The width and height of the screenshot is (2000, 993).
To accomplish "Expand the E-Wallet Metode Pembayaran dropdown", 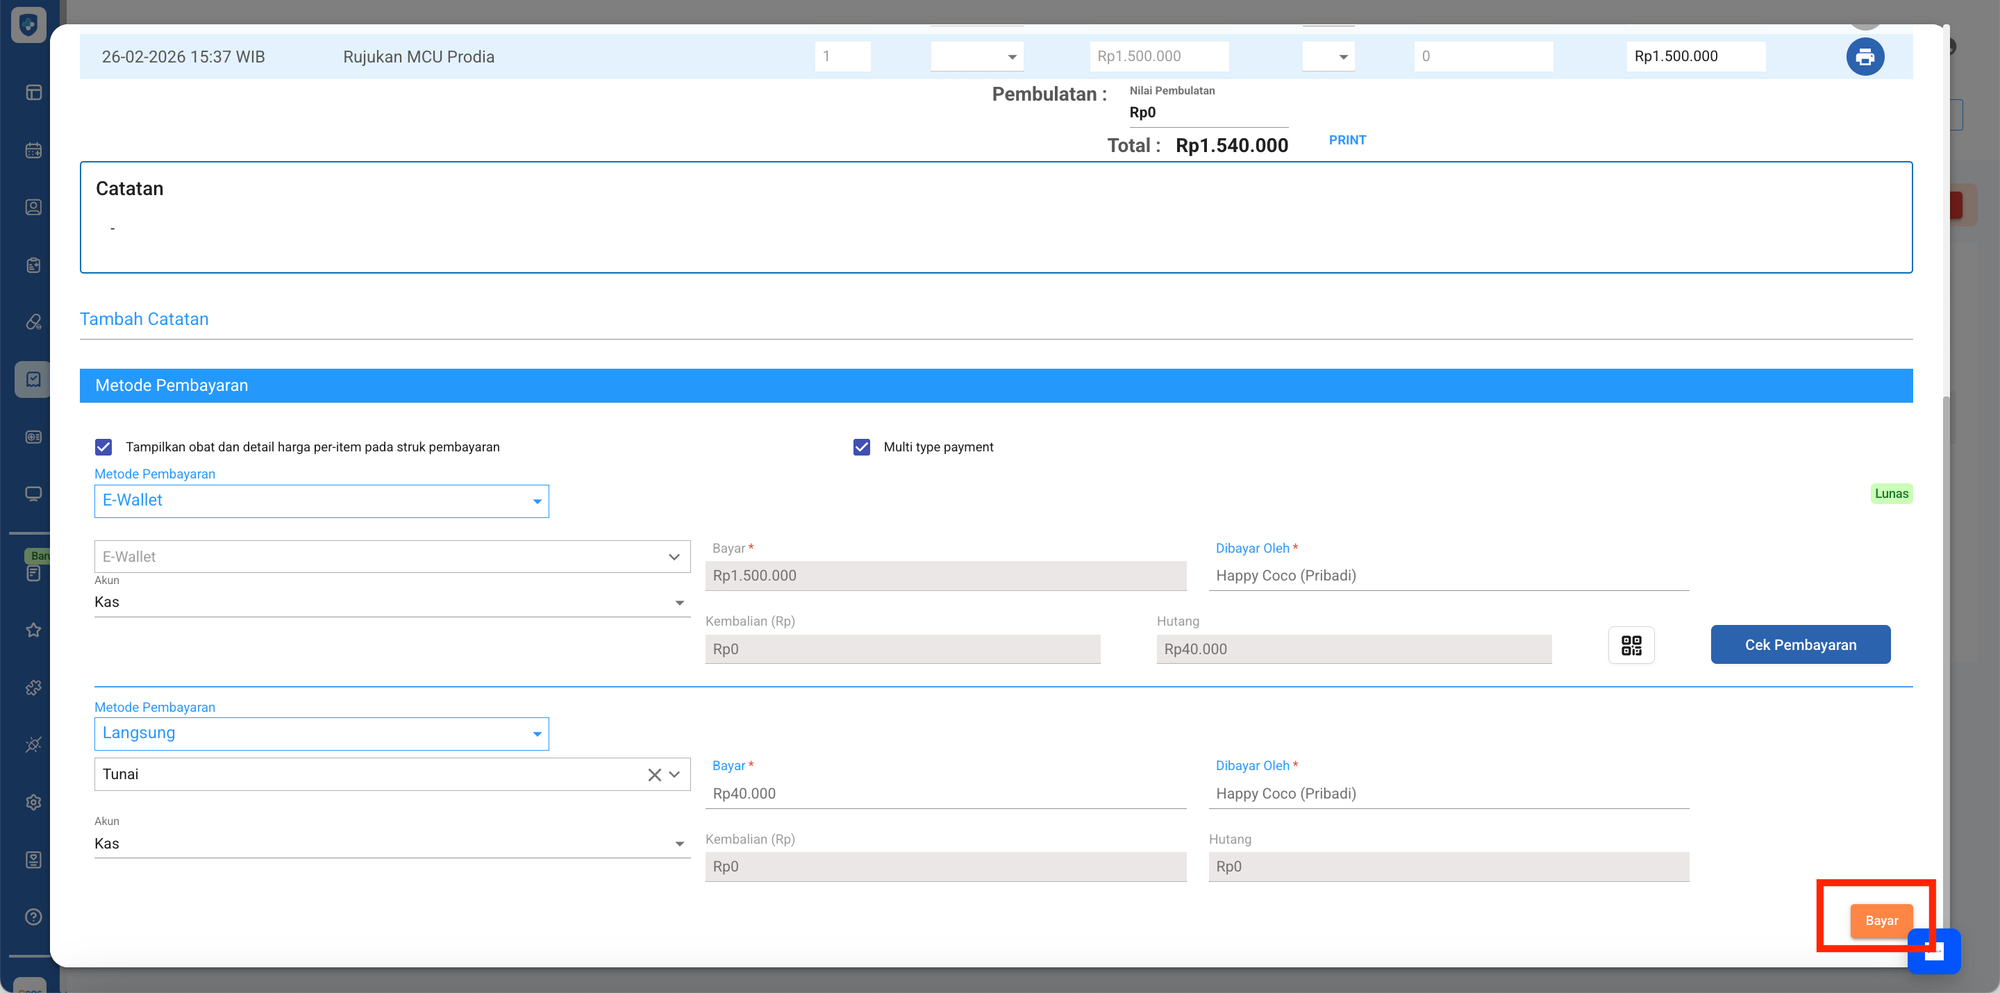I will (321, 501).
